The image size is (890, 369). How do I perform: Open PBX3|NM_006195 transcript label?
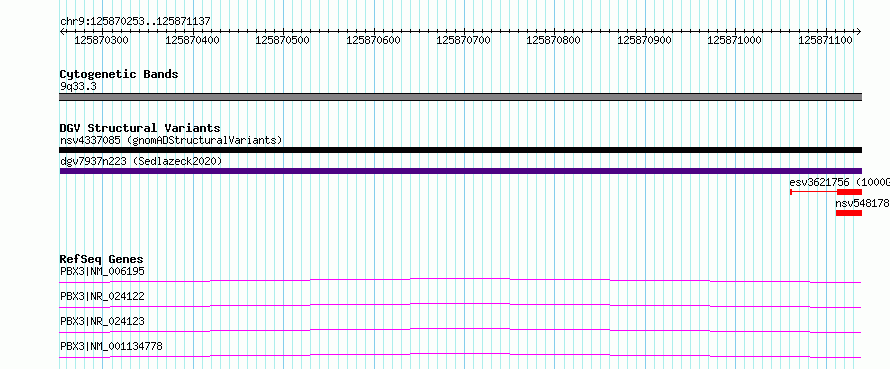[x=102, y=271]
